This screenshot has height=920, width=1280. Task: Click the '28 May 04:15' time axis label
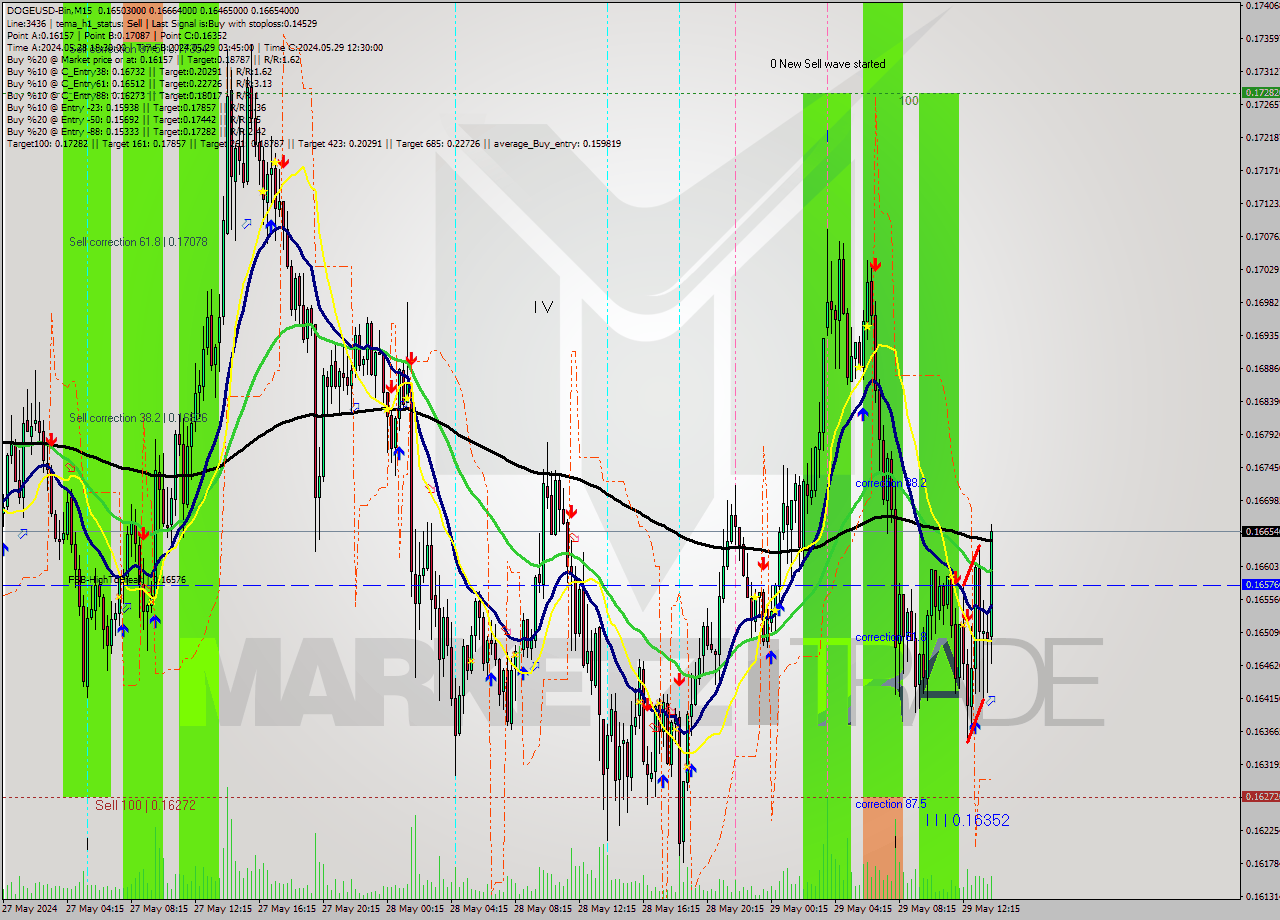point(479,909)
